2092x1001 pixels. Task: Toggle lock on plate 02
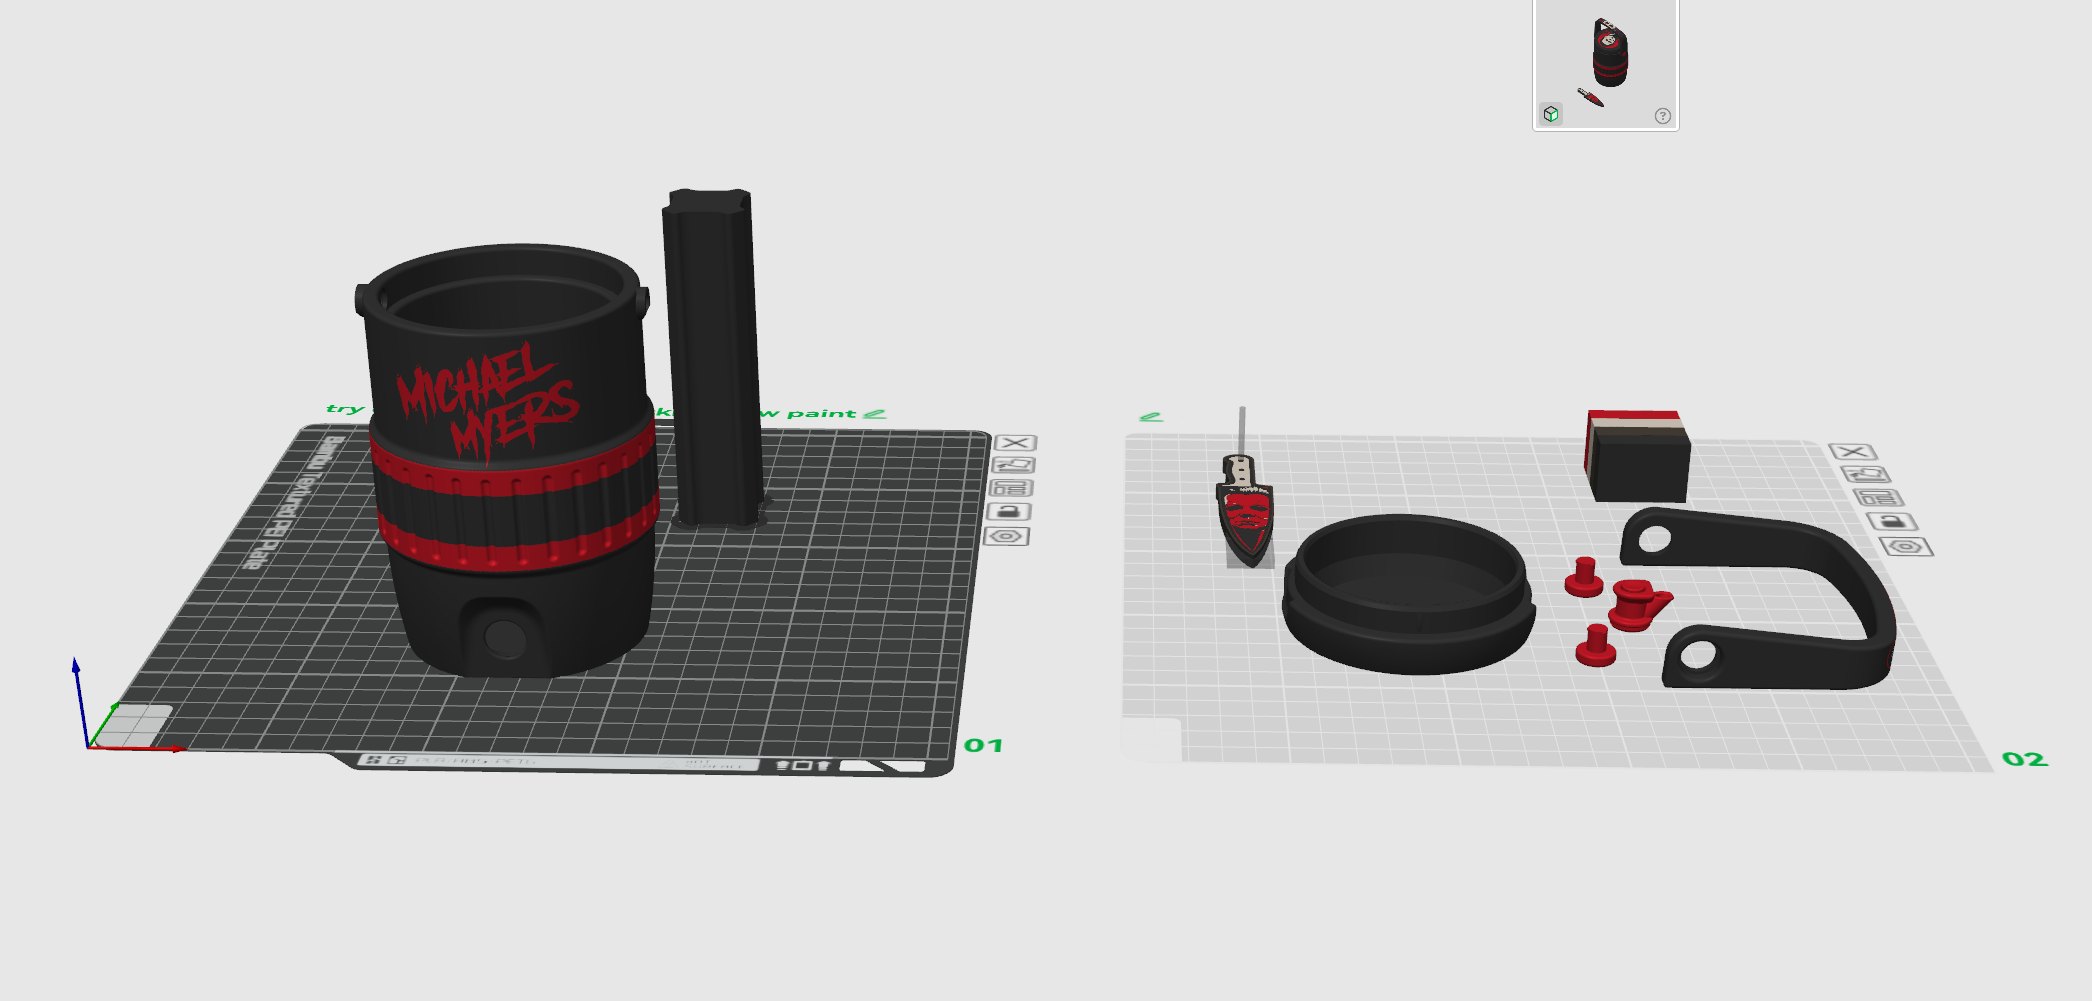(1892, 522)
